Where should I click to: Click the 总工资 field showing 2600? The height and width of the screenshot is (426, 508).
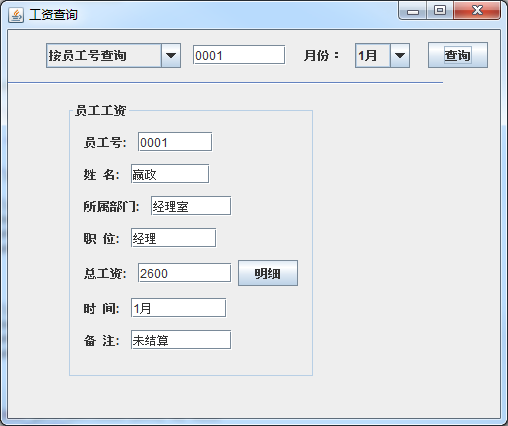(184, 273)
